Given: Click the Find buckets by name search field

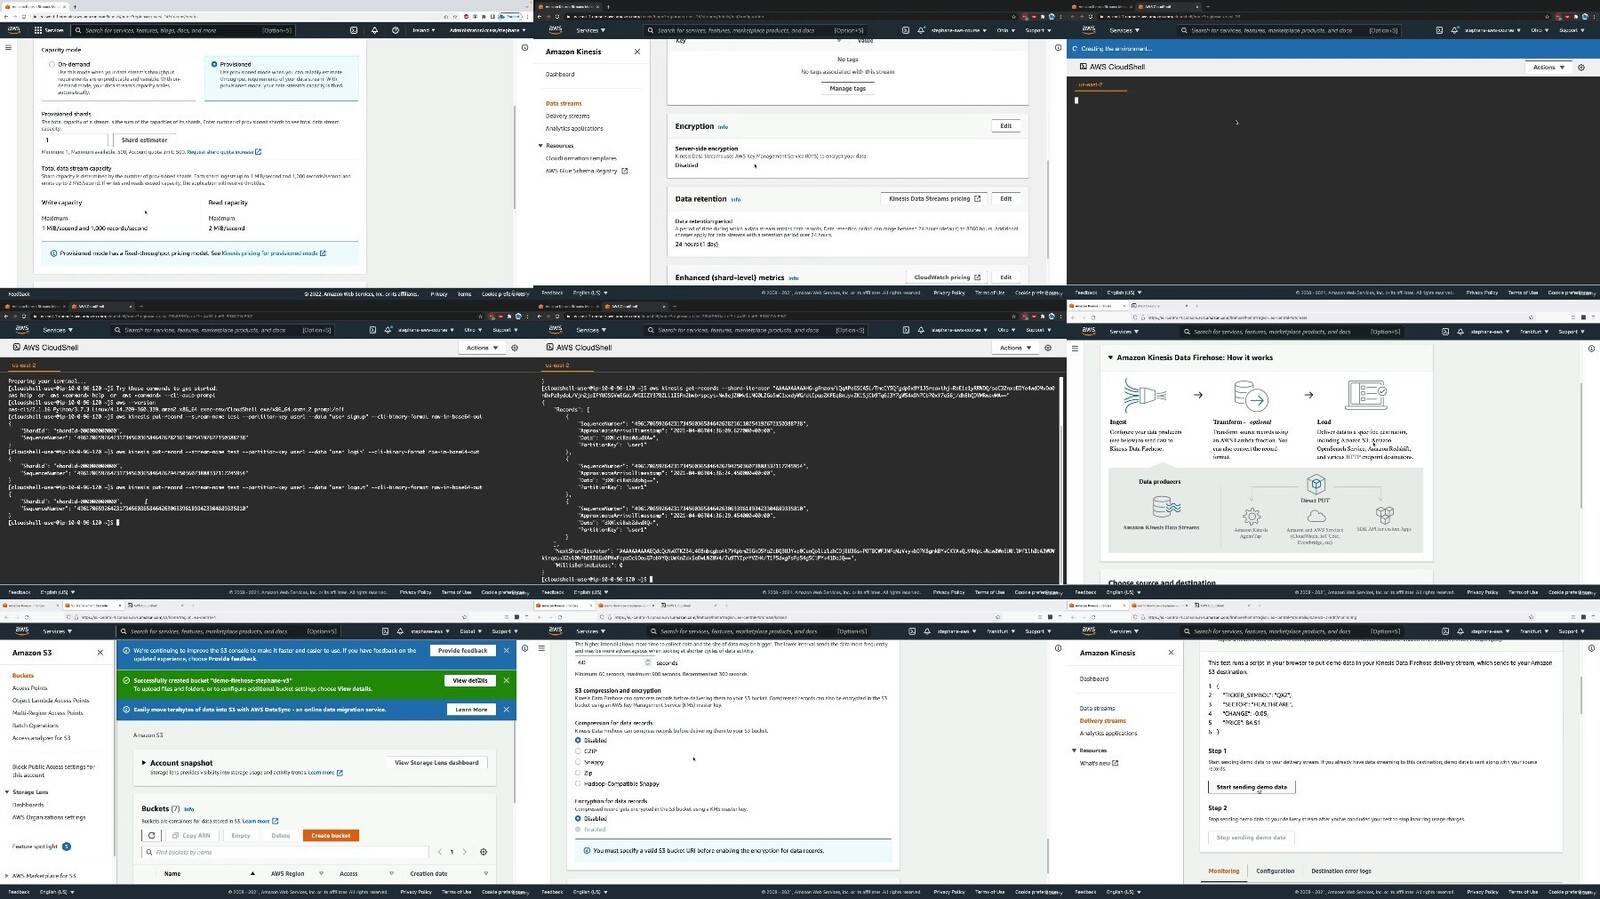Looking at the screenshot, I should click(287, 852).
